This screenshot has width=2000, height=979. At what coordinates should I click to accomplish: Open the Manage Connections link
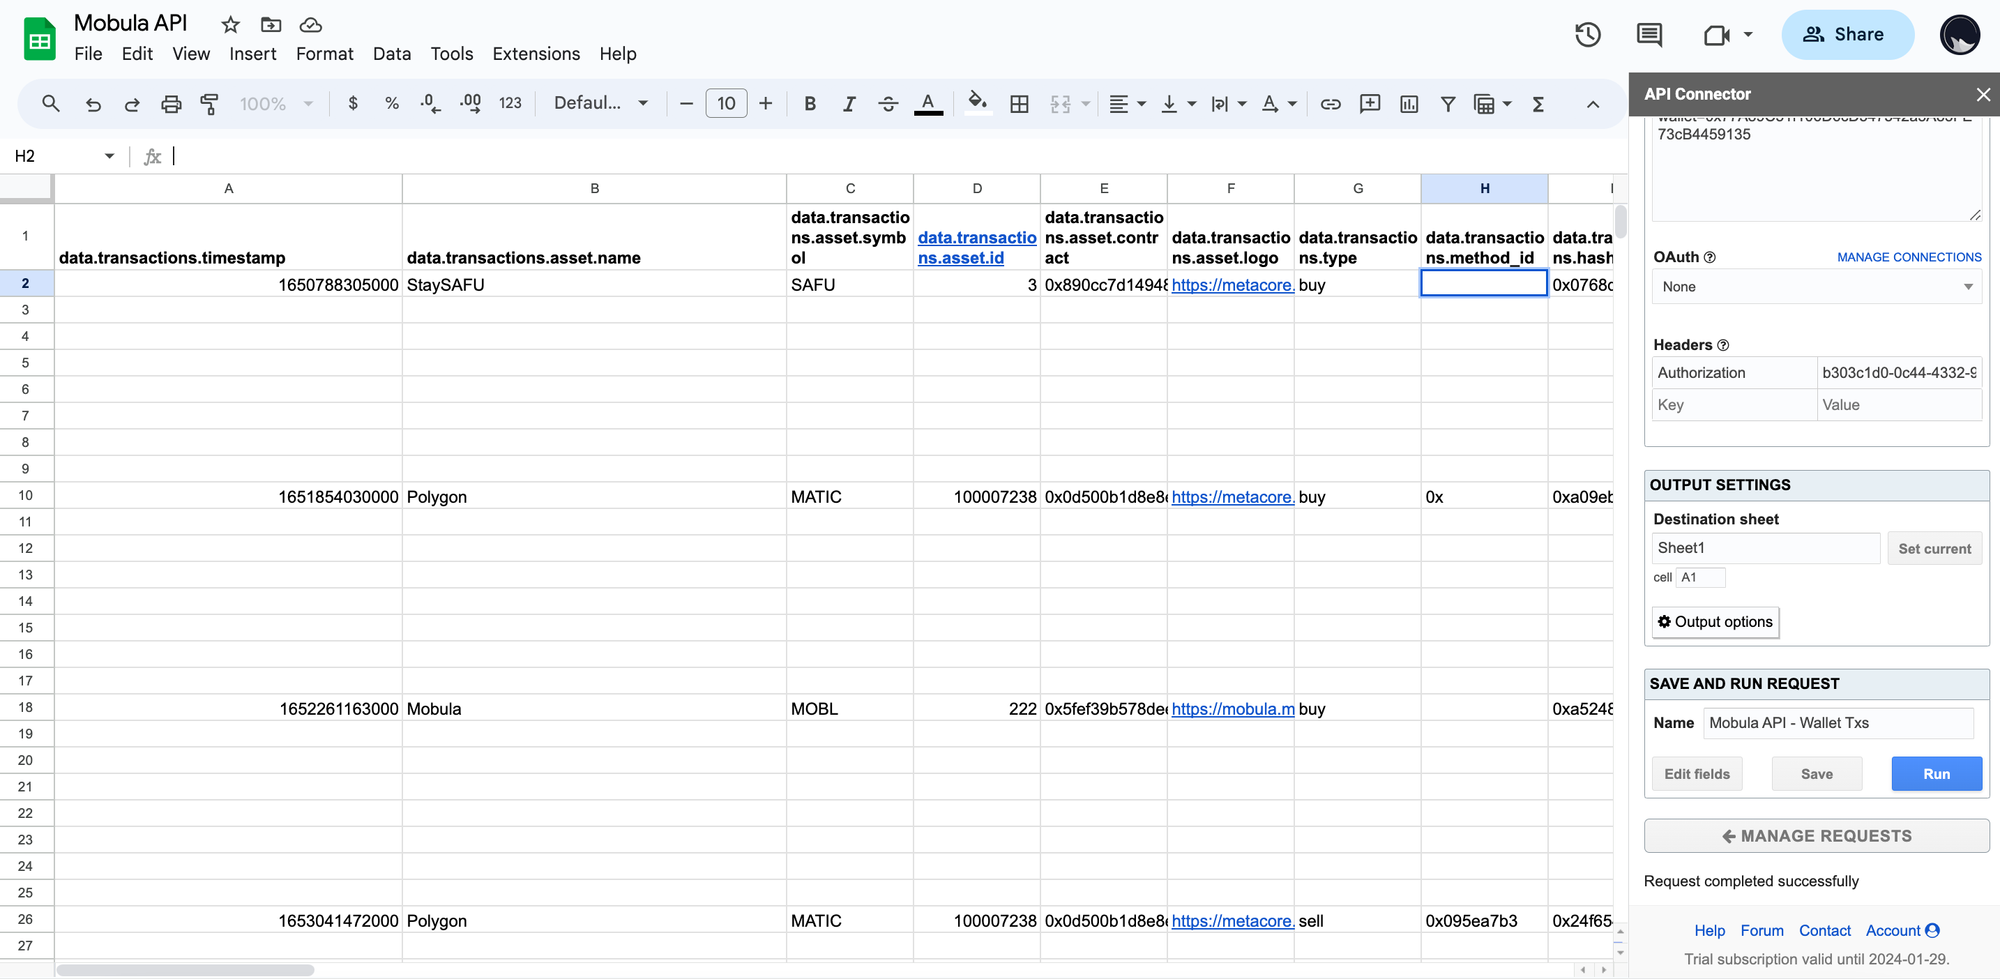(x=1909, y=257)
